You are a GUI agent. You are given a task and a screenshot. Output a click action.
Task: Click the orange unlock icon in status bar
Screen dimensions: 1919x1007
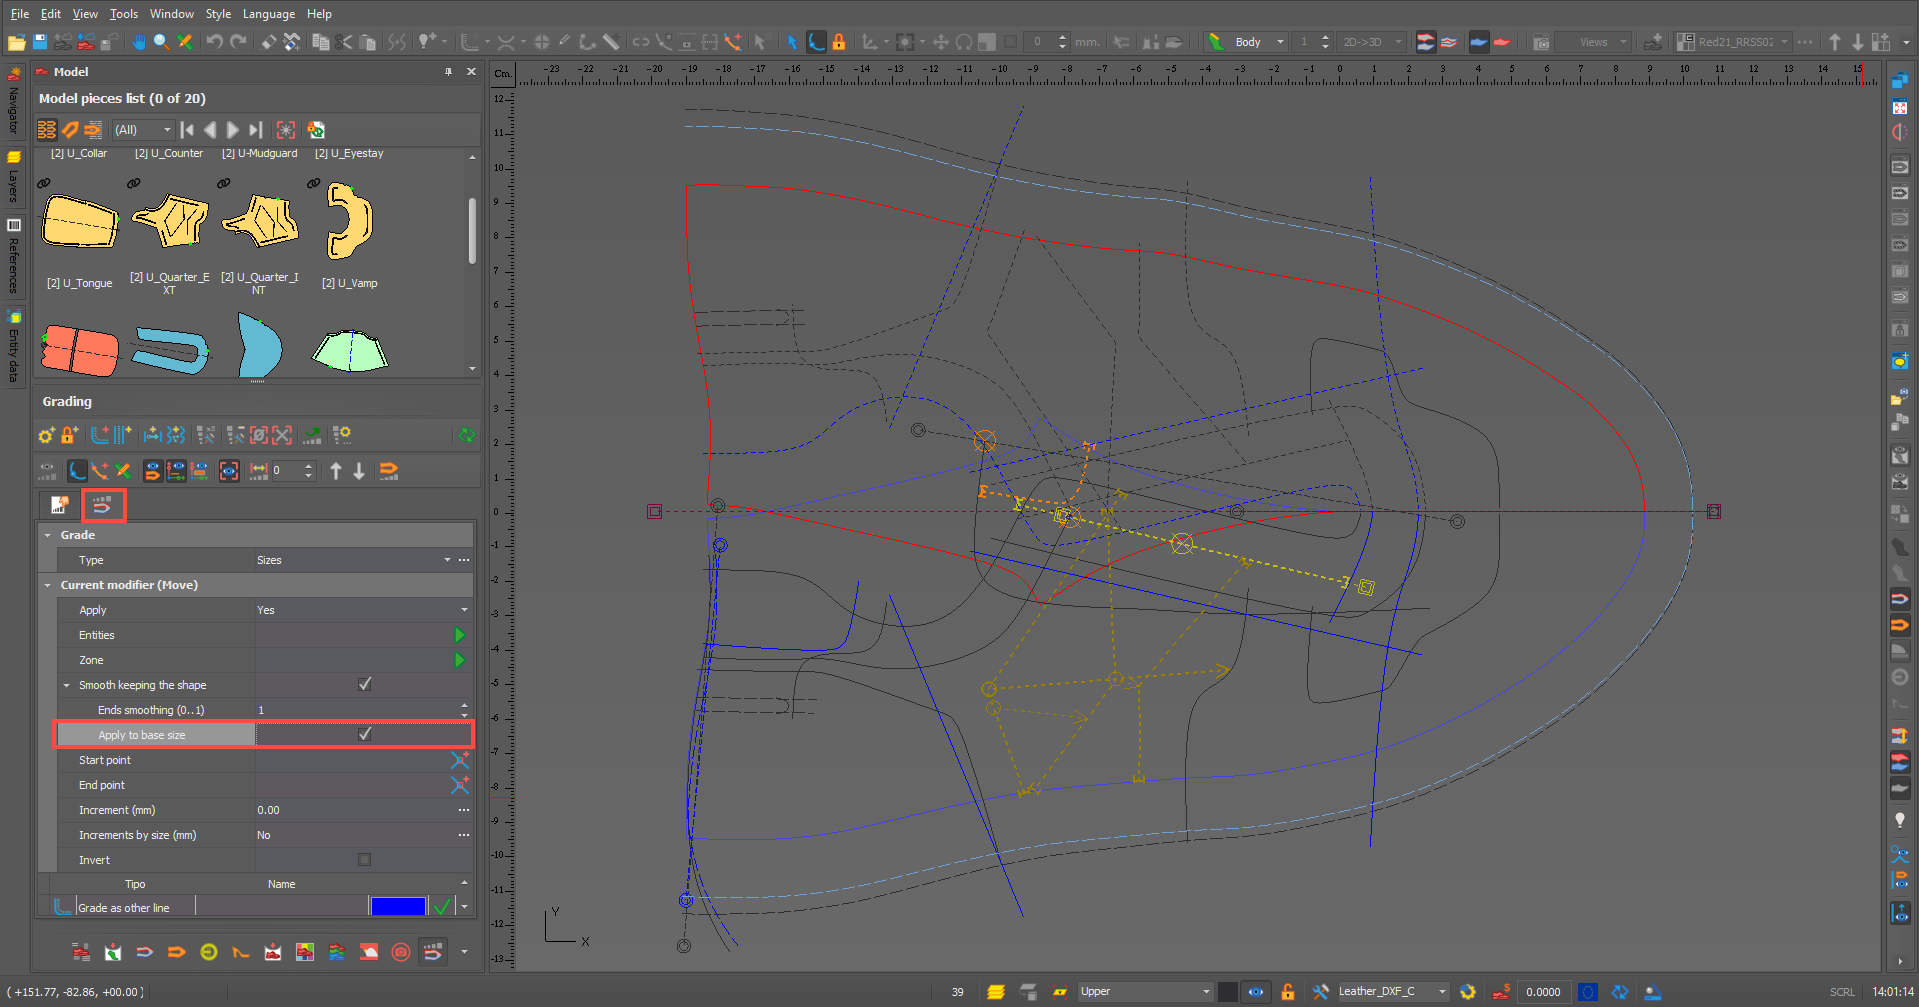click(x=1288, y=992)
